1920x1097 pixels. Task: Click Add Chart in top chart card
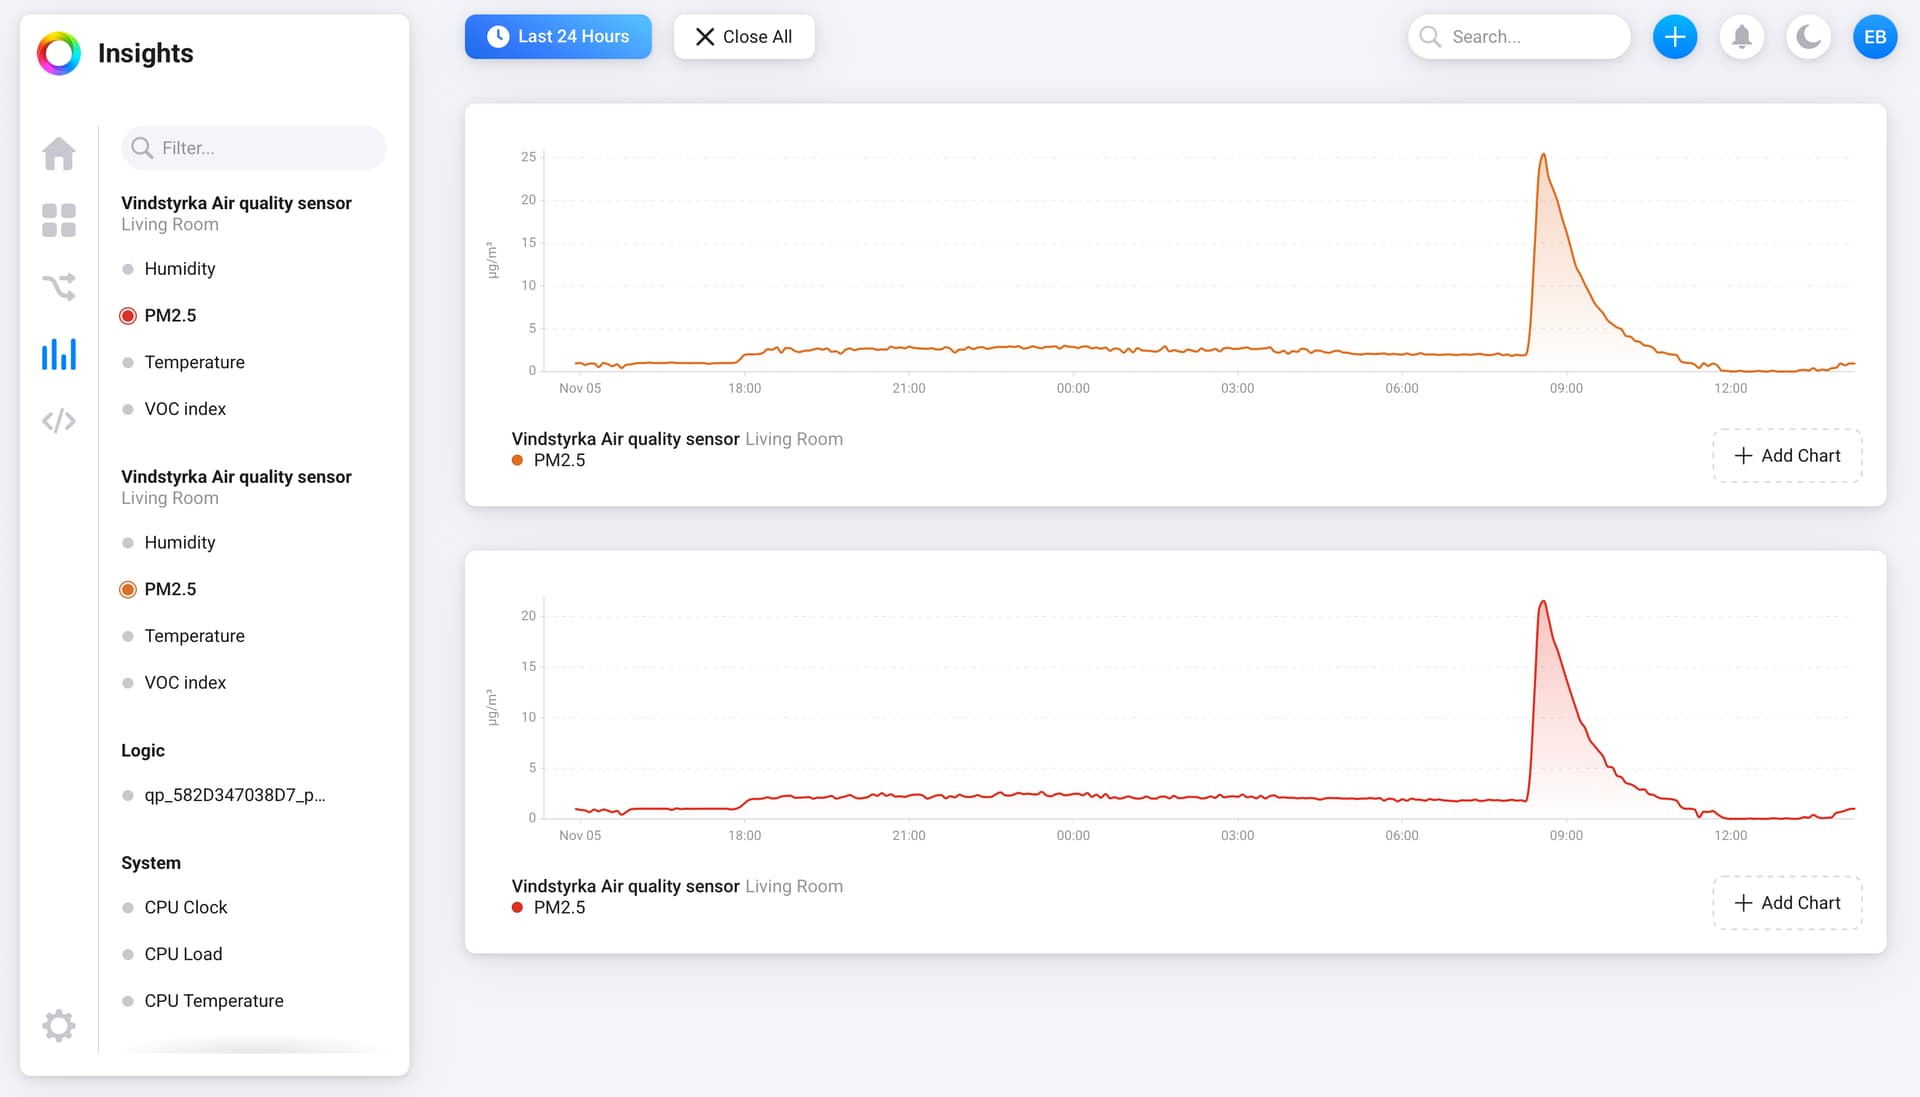coord(1787,456)
